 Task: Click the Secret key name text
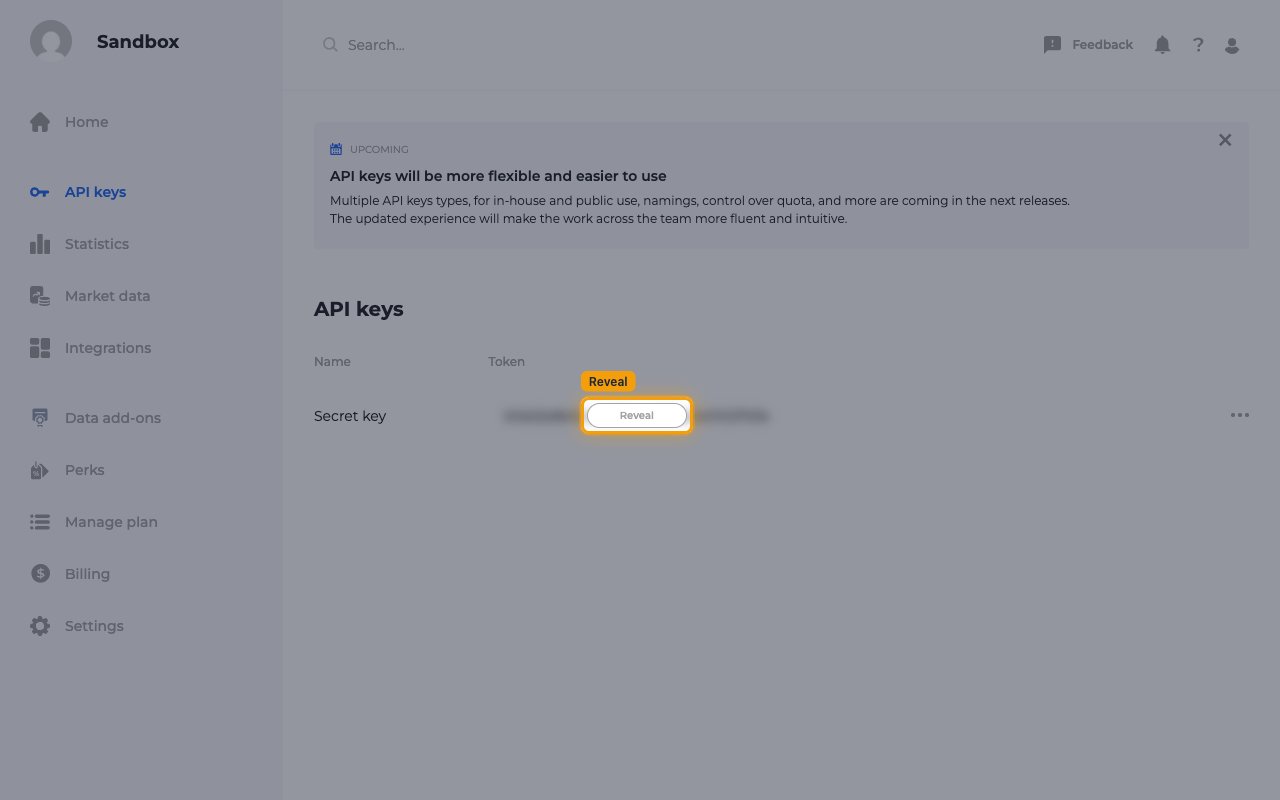pos(350,416)
